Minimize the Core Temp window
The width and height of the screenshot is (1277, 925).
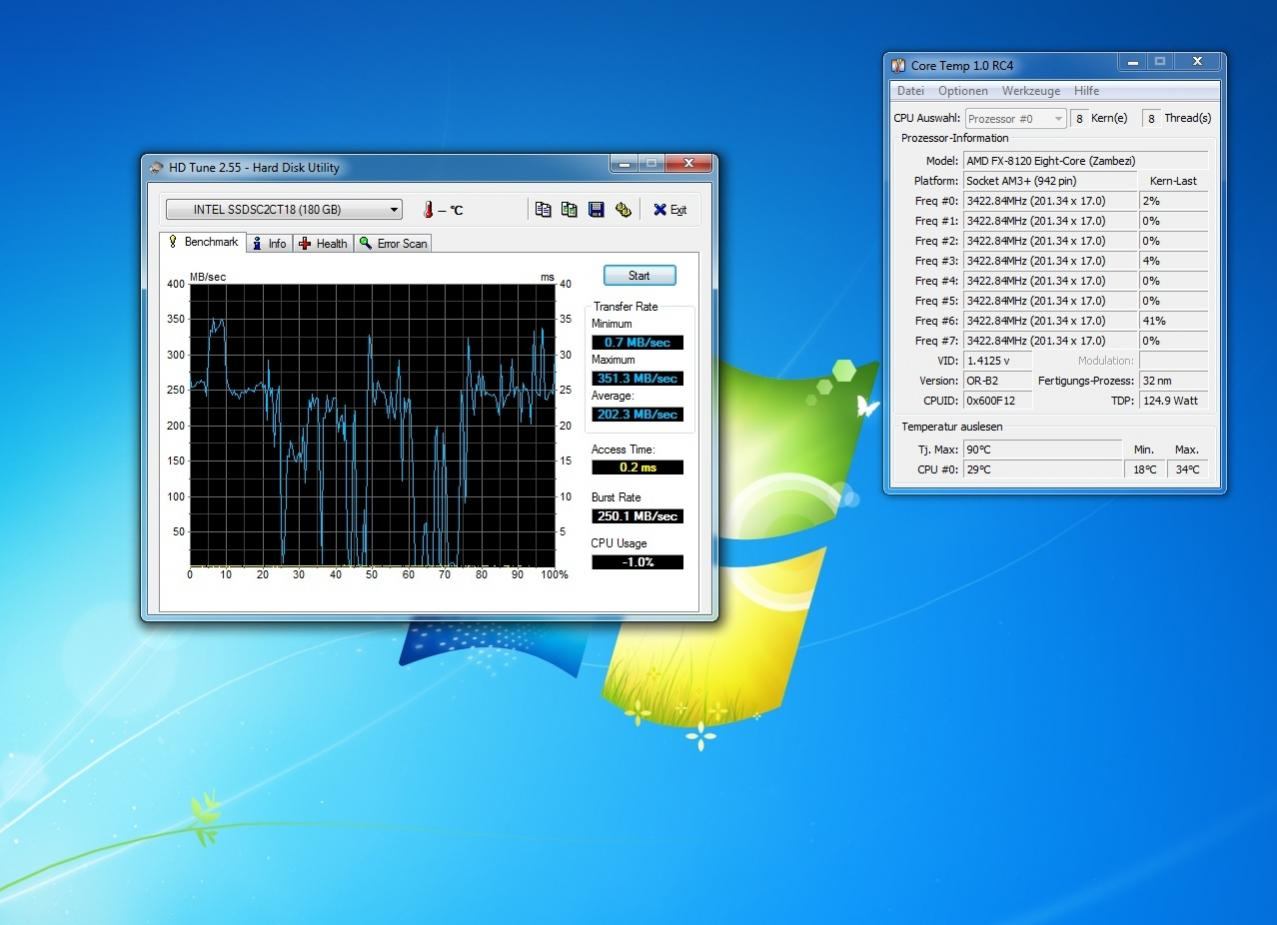point(1132,62)
